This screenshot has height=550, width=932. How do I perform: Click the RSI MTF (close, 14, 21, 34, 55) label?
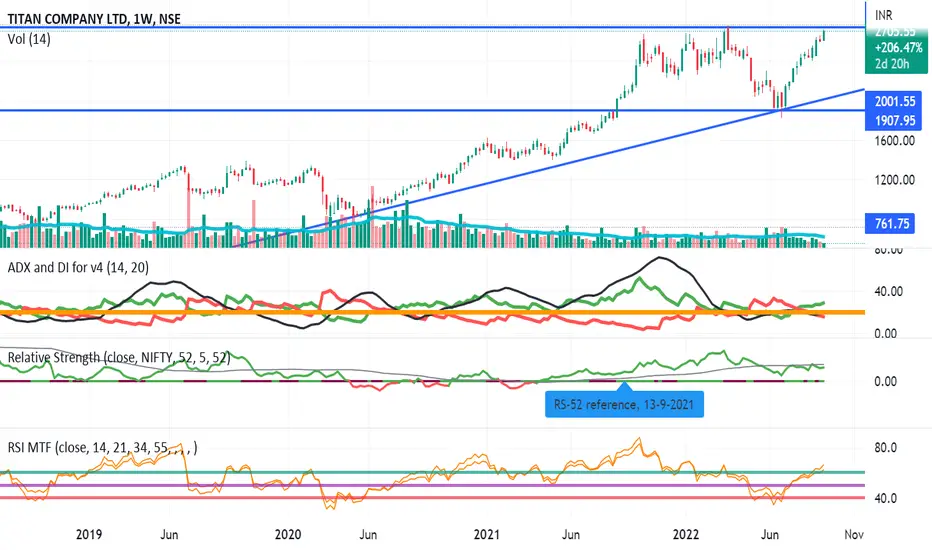(102, 447)
